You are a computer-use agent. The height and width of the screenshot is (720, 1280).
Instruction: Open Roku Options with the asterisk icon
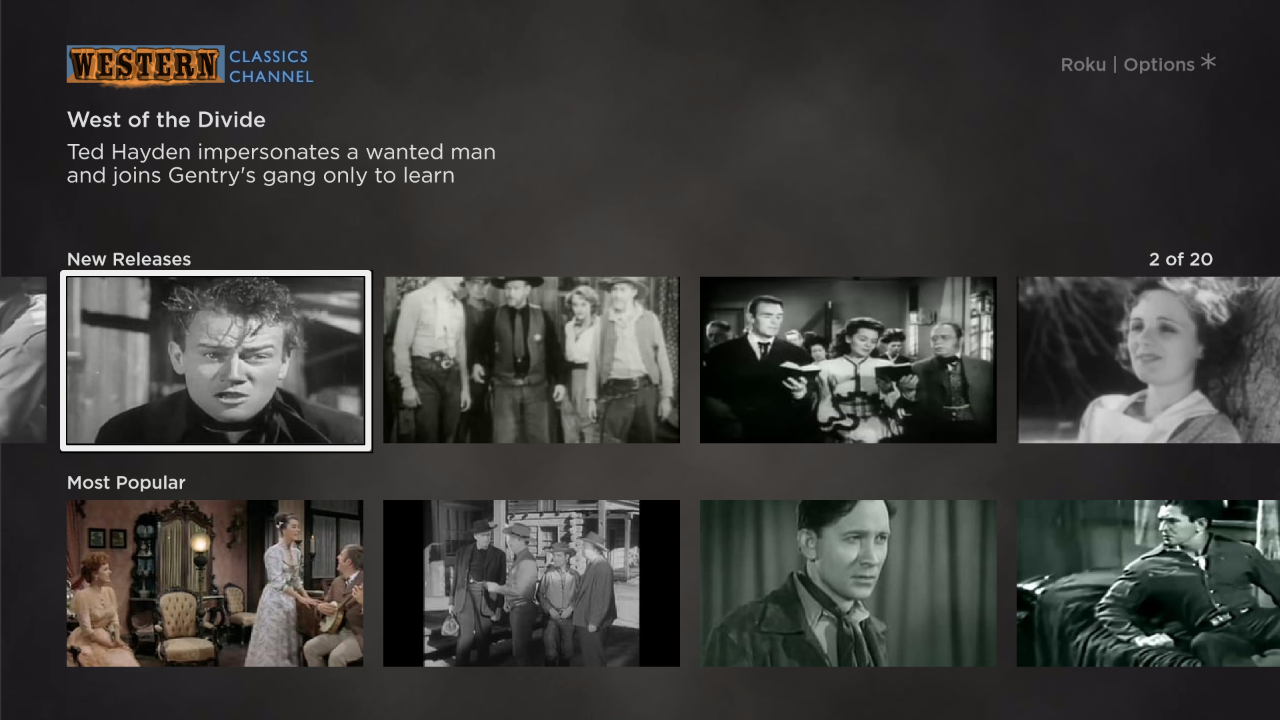tap(1208, 63)
